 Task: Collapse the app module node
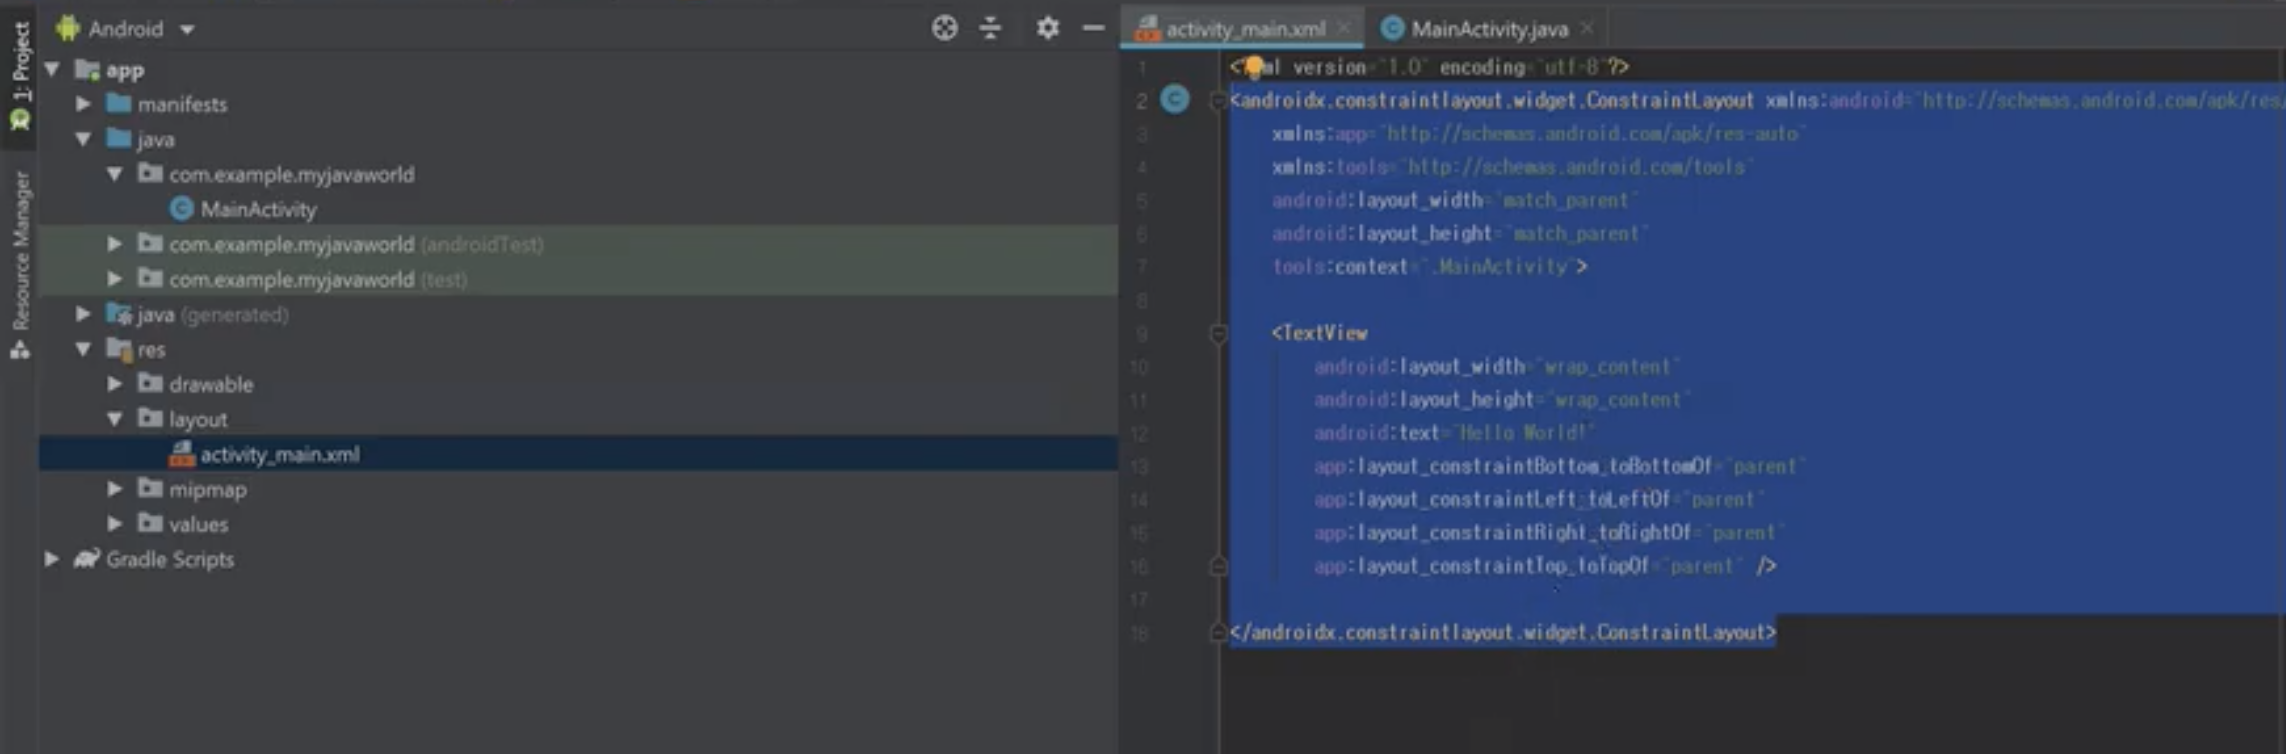click(x=53, y=70)
